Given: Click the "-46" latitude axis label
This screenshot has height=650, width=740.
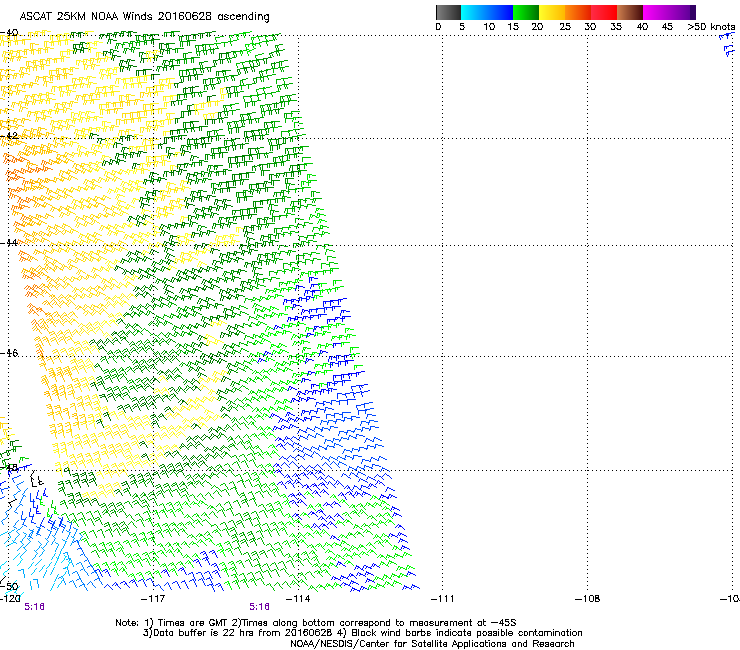Looking at the screenshot, I should pyautogui.click(x=9, y=353).
